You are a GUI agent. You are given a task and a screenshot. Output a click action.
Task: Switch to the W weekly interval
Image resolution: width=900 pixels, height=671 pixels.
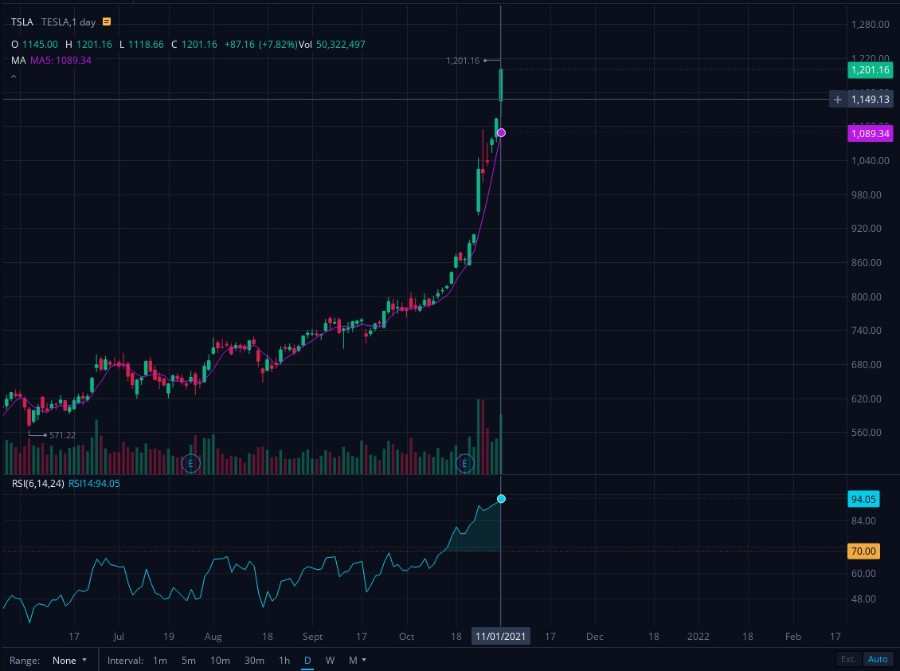[x=330, y=660]
